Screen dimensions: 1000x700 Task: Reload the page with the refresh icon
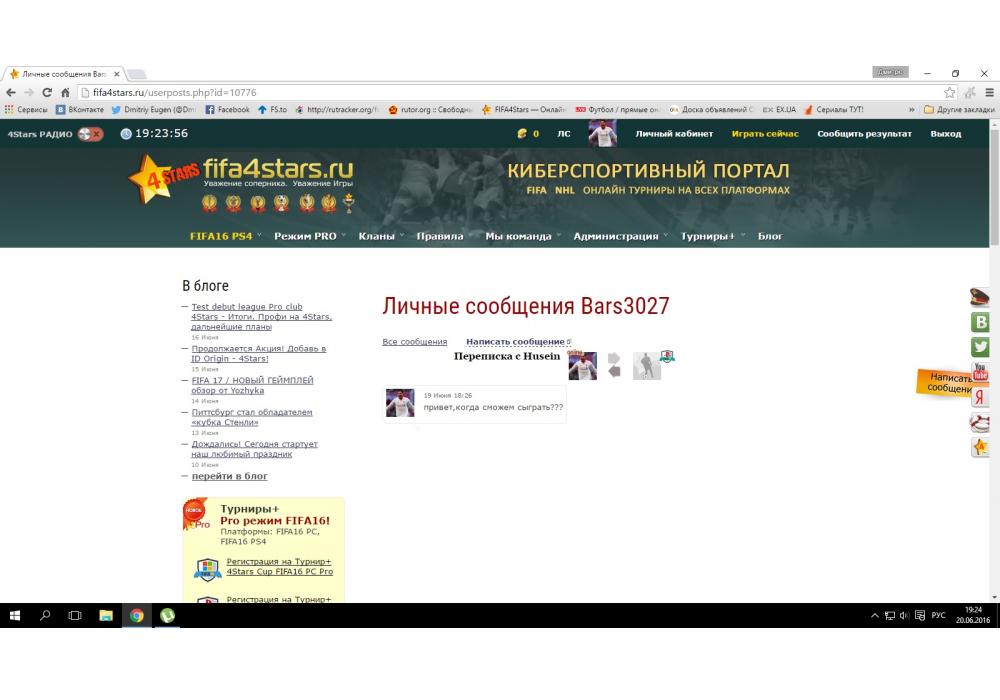(47, 92)
